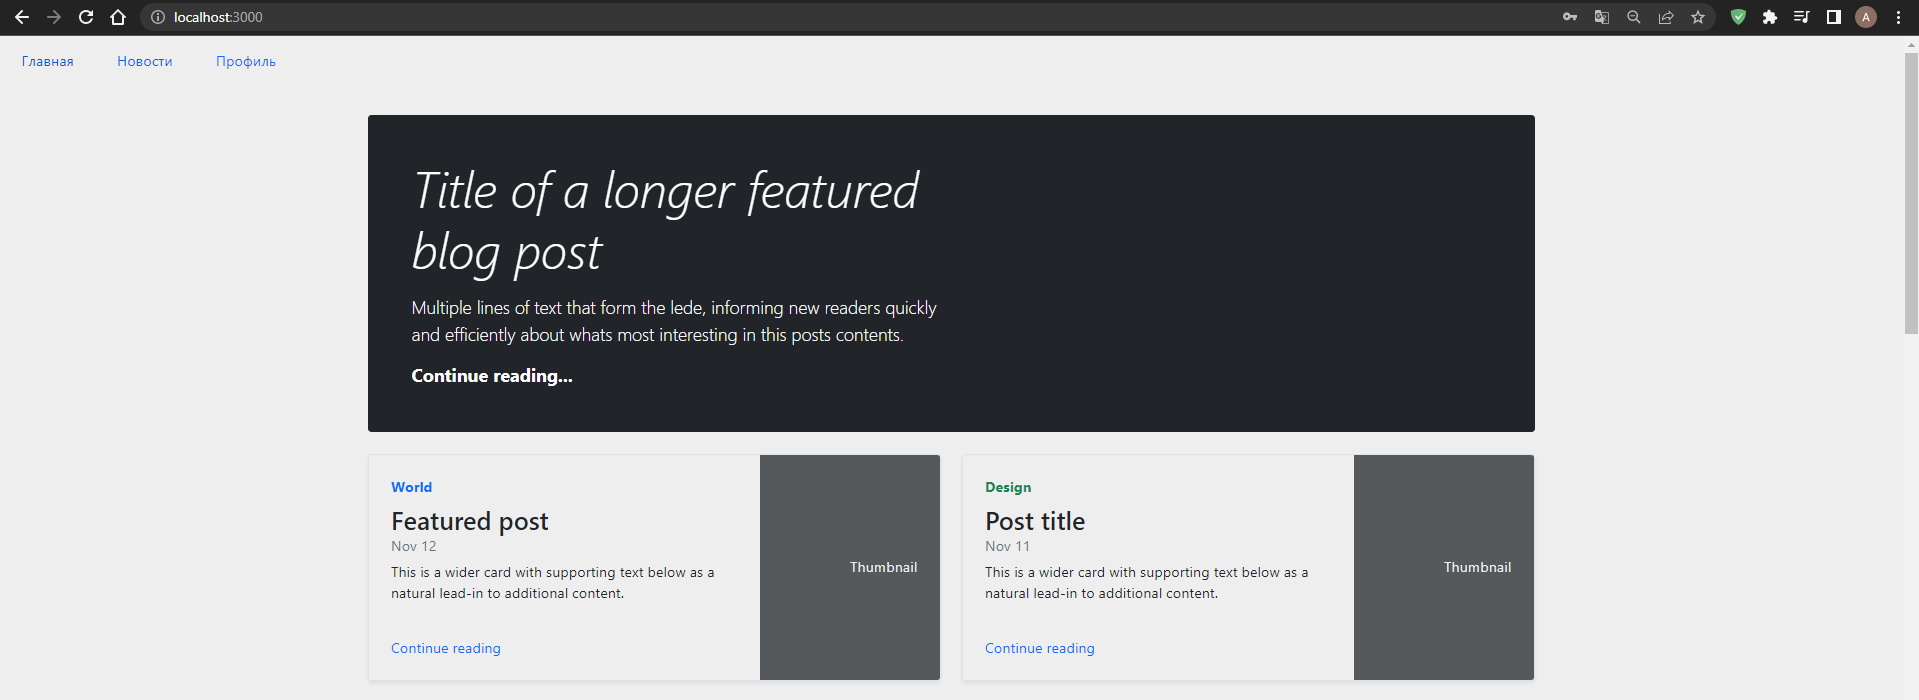
Task: Click the World category label
Action: tap(412, 487)
